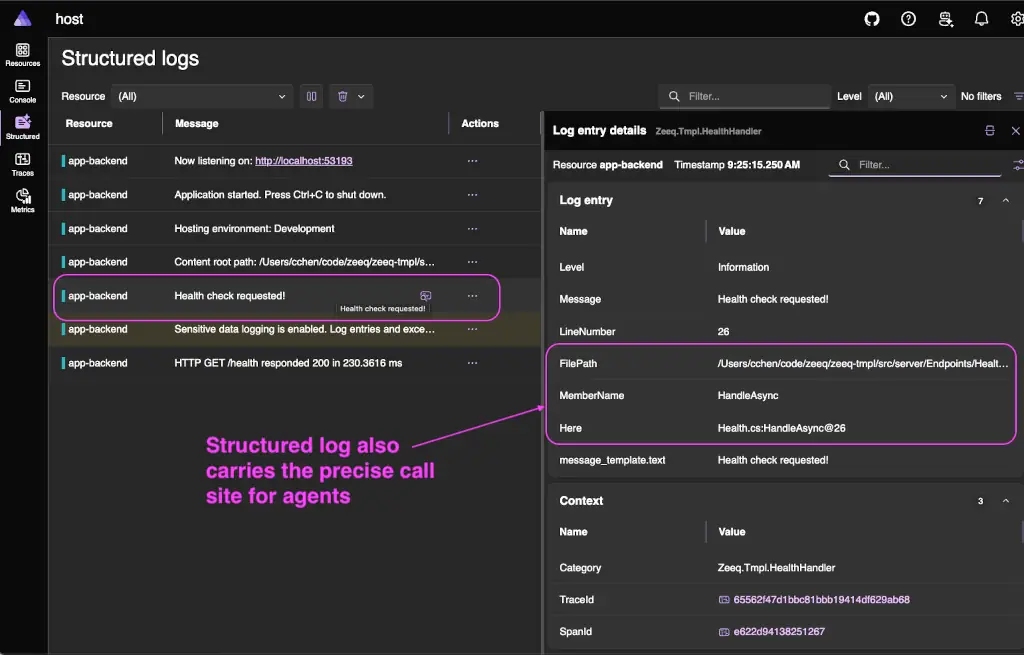
Task: Open actions for Content root path row
Action: (x=472, y=262)
